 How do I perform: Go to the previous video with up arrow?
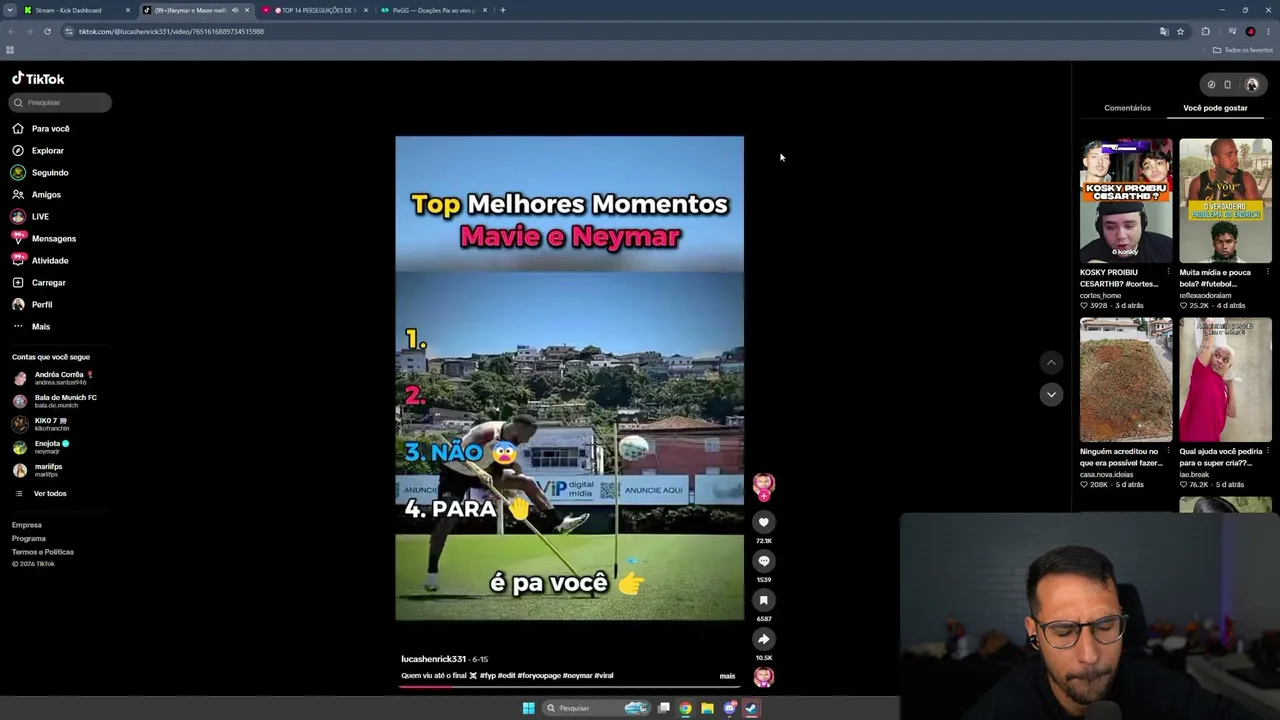click(1051, 362)
